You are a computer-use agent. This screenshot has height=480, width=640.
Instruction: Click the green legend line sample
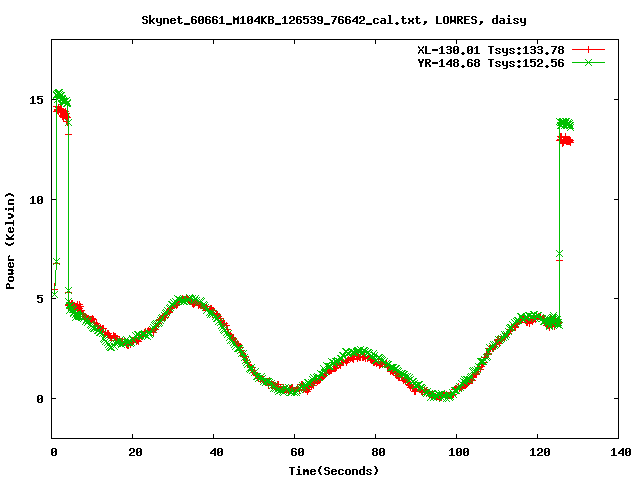588,62
